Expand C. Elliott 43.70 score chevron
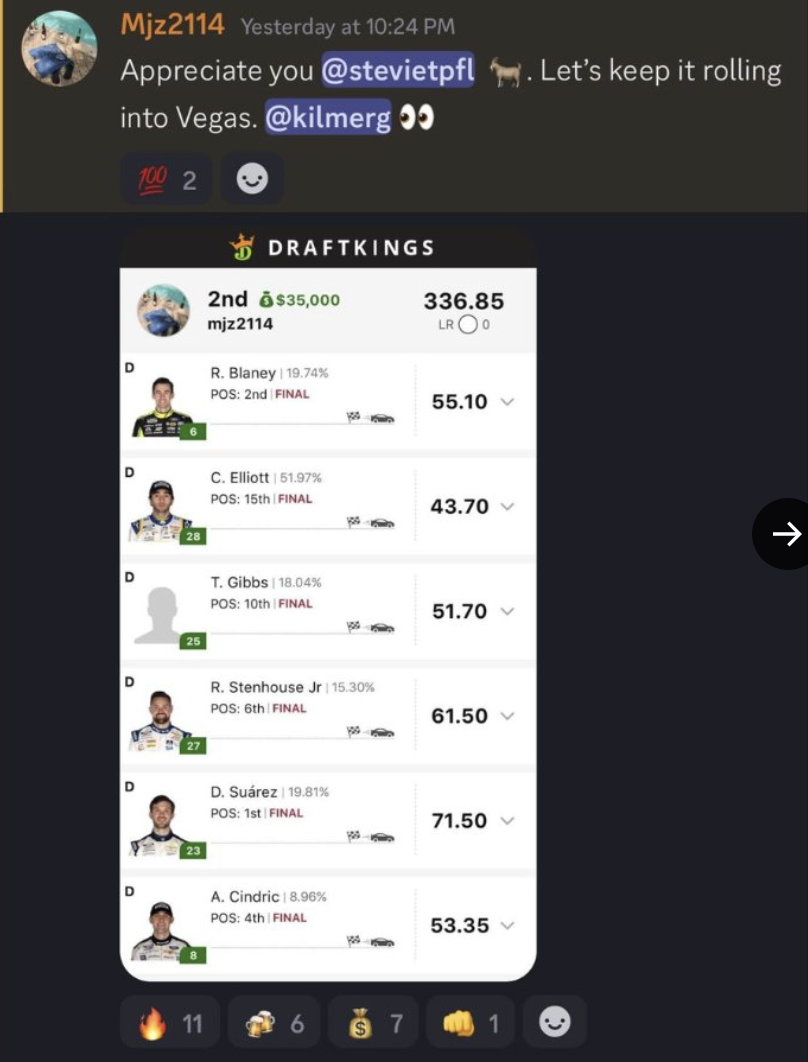Screen dimensions: 808x1062 tap(507, 507)
